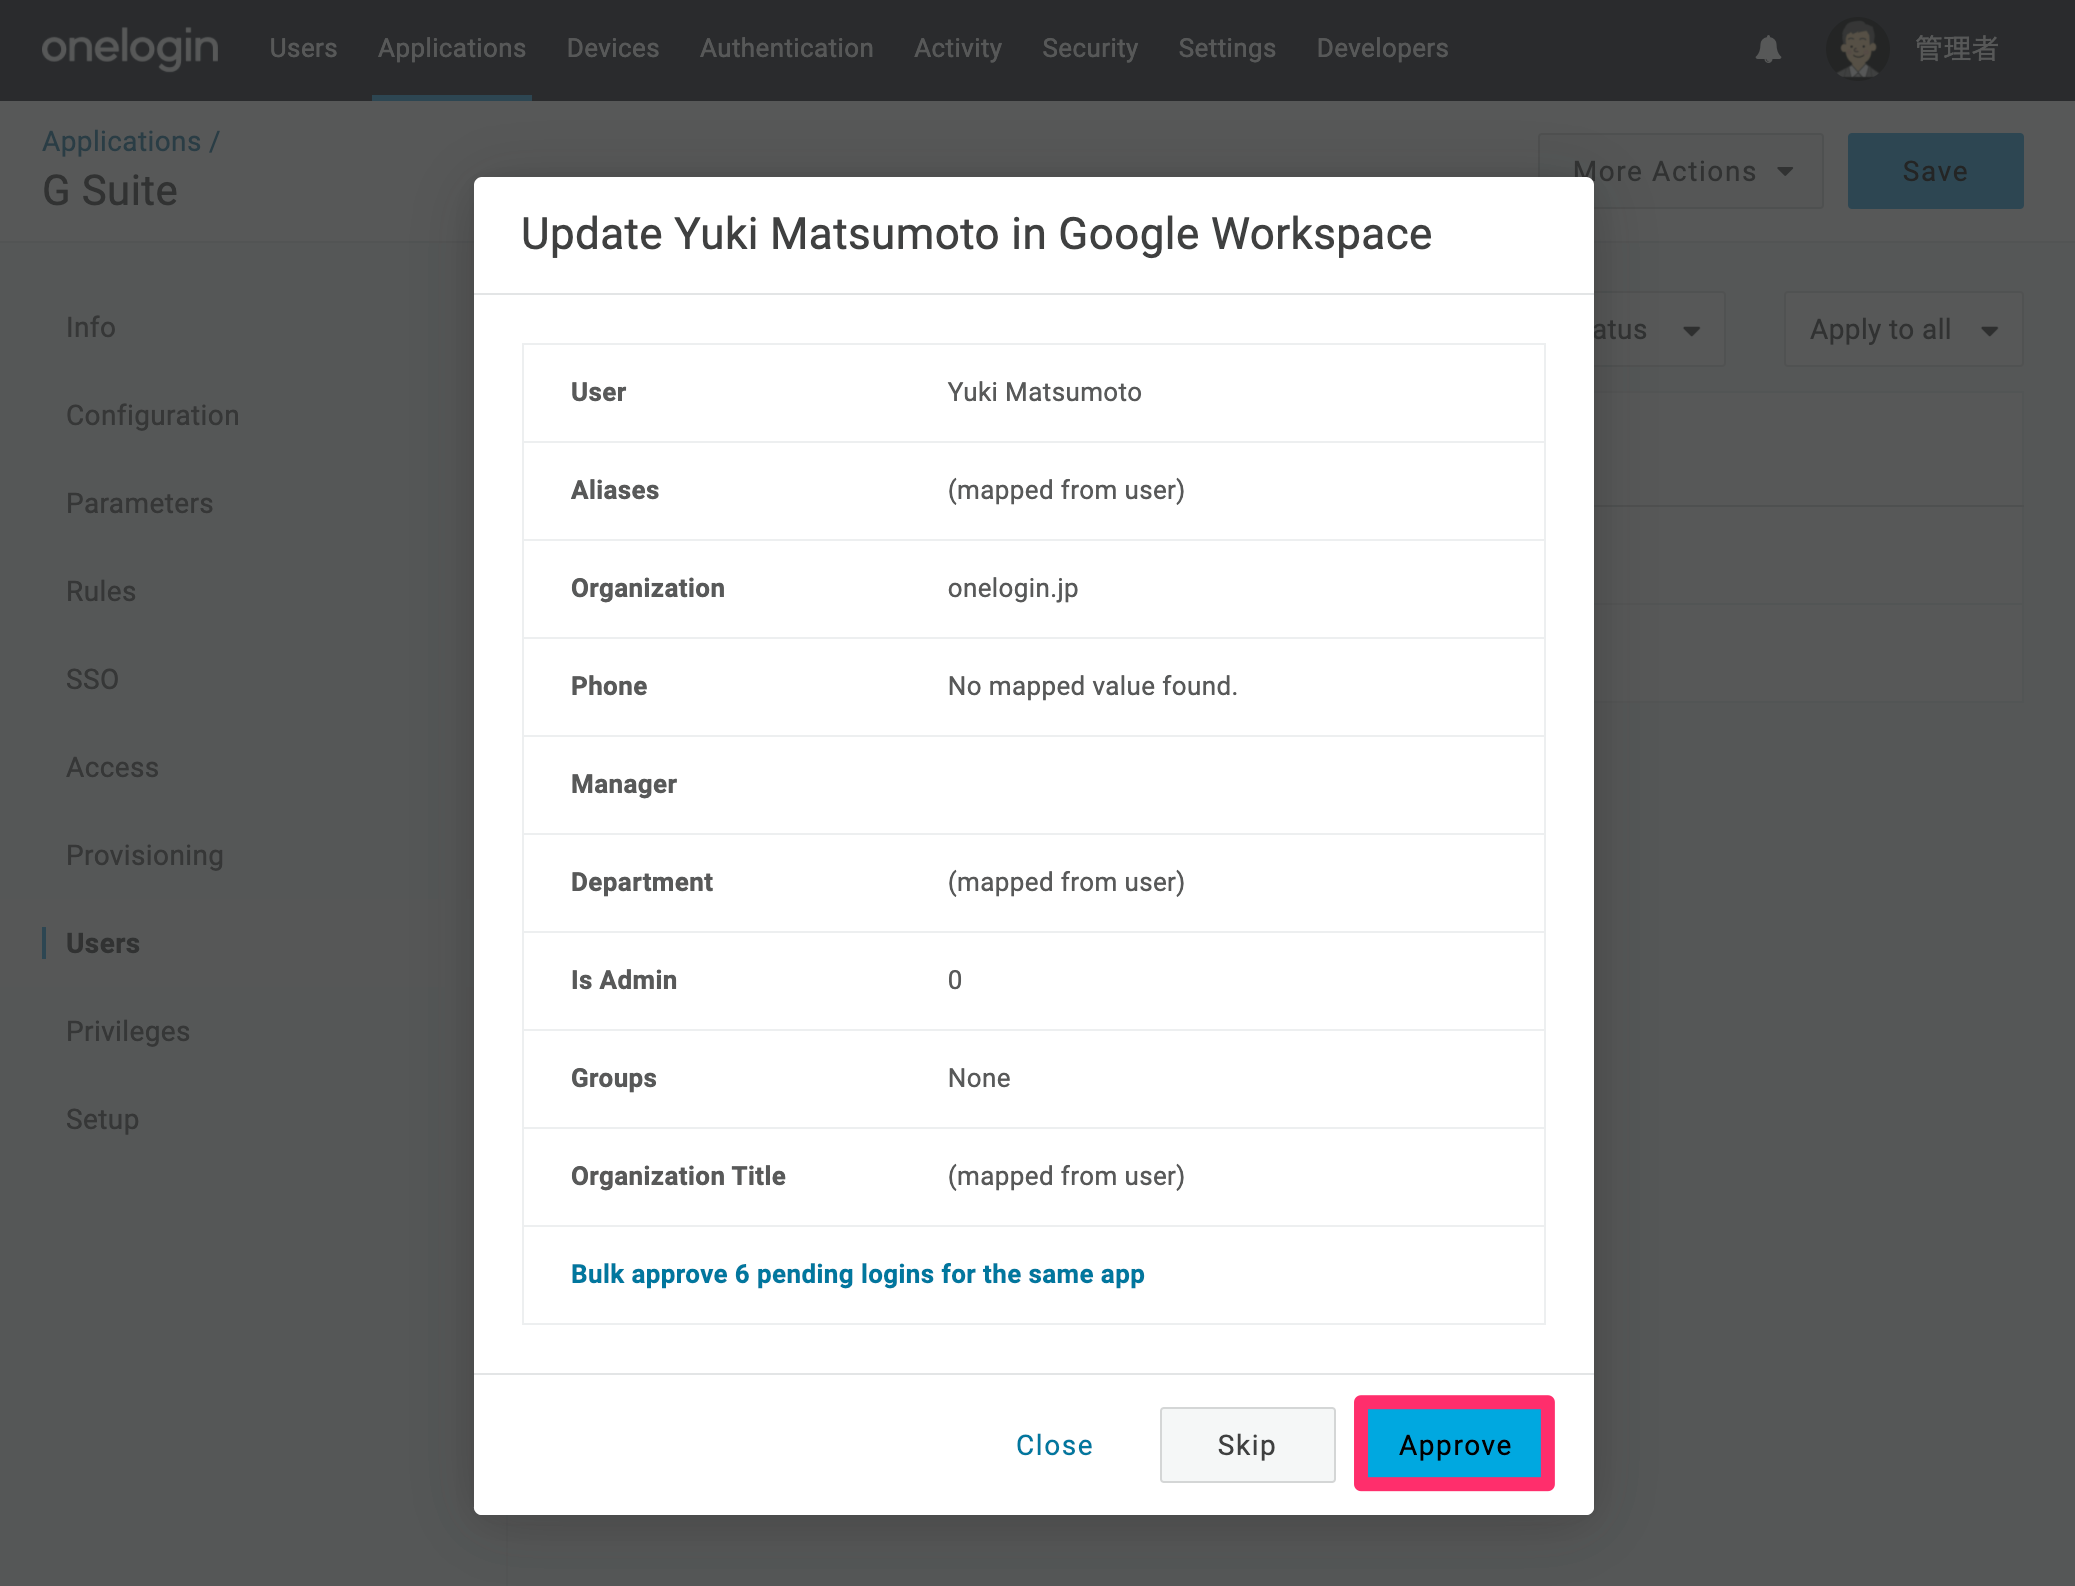Click the G Suite page heading
The image size is (2075, 1586).
click(x=110, y=190)
